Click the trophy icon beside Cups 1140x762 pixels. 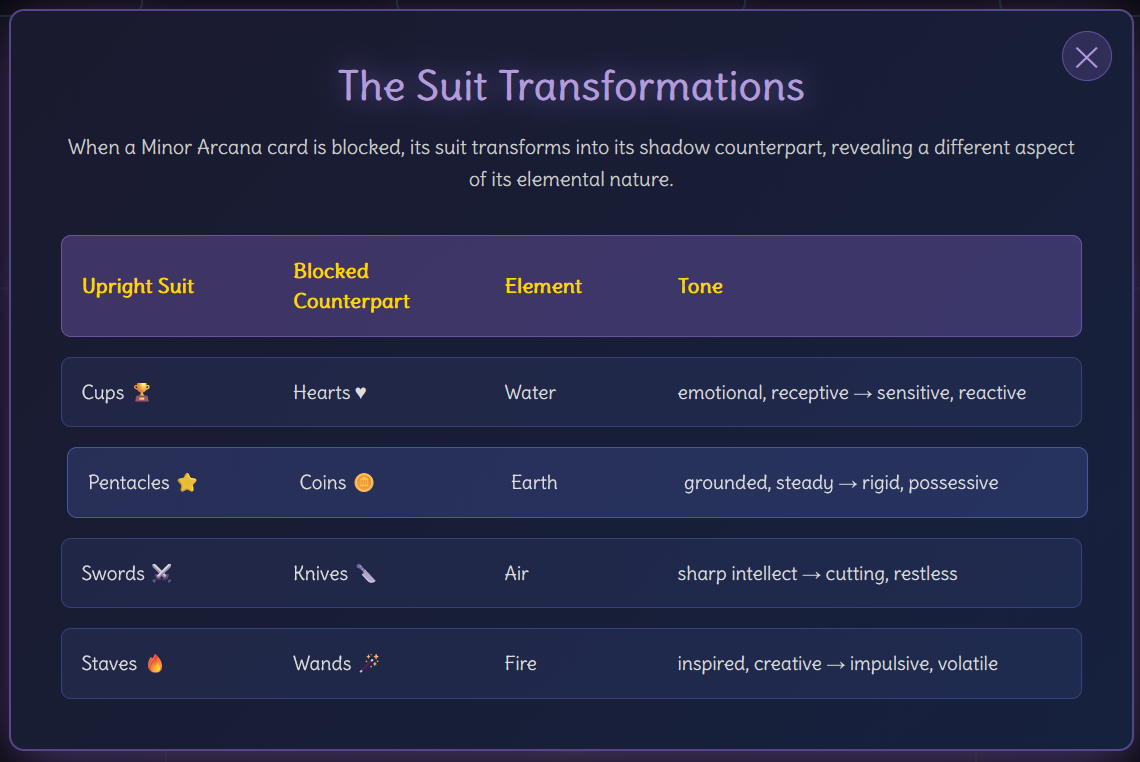[143, 392]
